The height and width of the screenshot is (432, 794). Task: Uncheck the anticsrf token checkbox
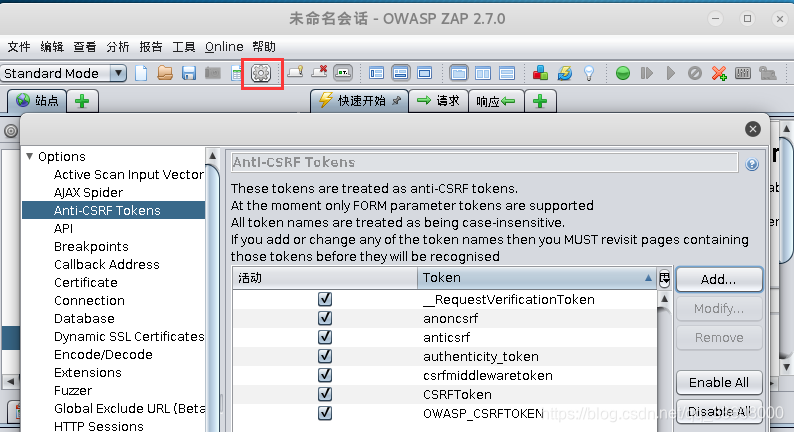click(x=325, y=337)
